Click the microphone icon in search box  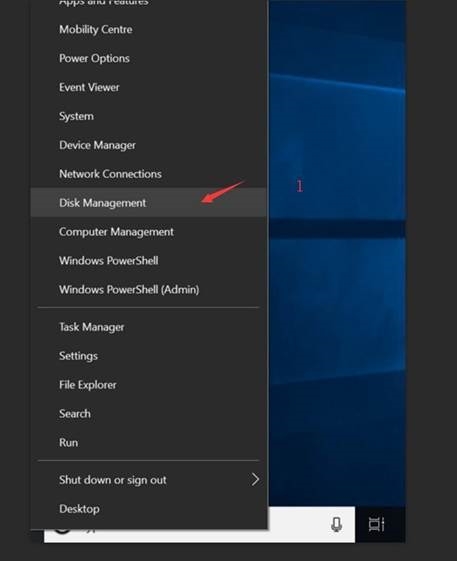click(x=336, y=525)
